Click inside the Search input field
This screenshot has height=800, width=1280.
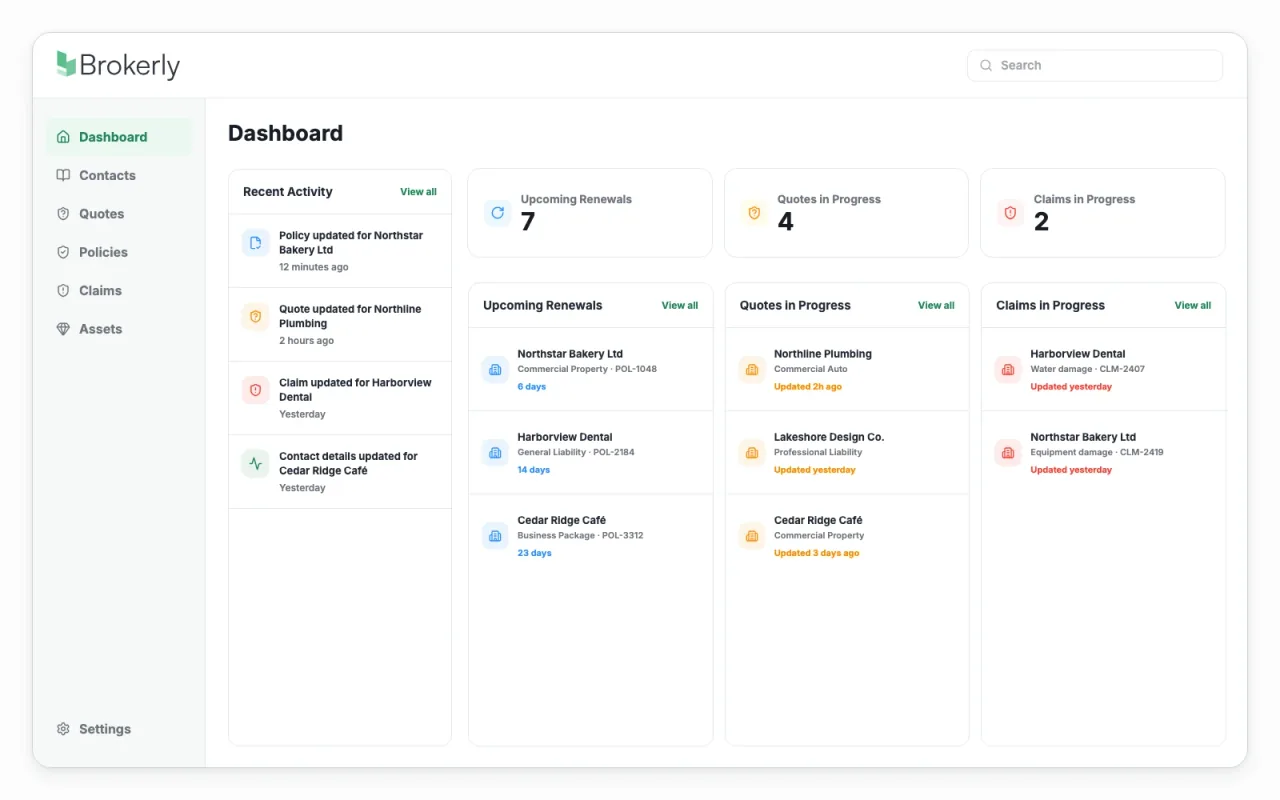click(1095, 65)
